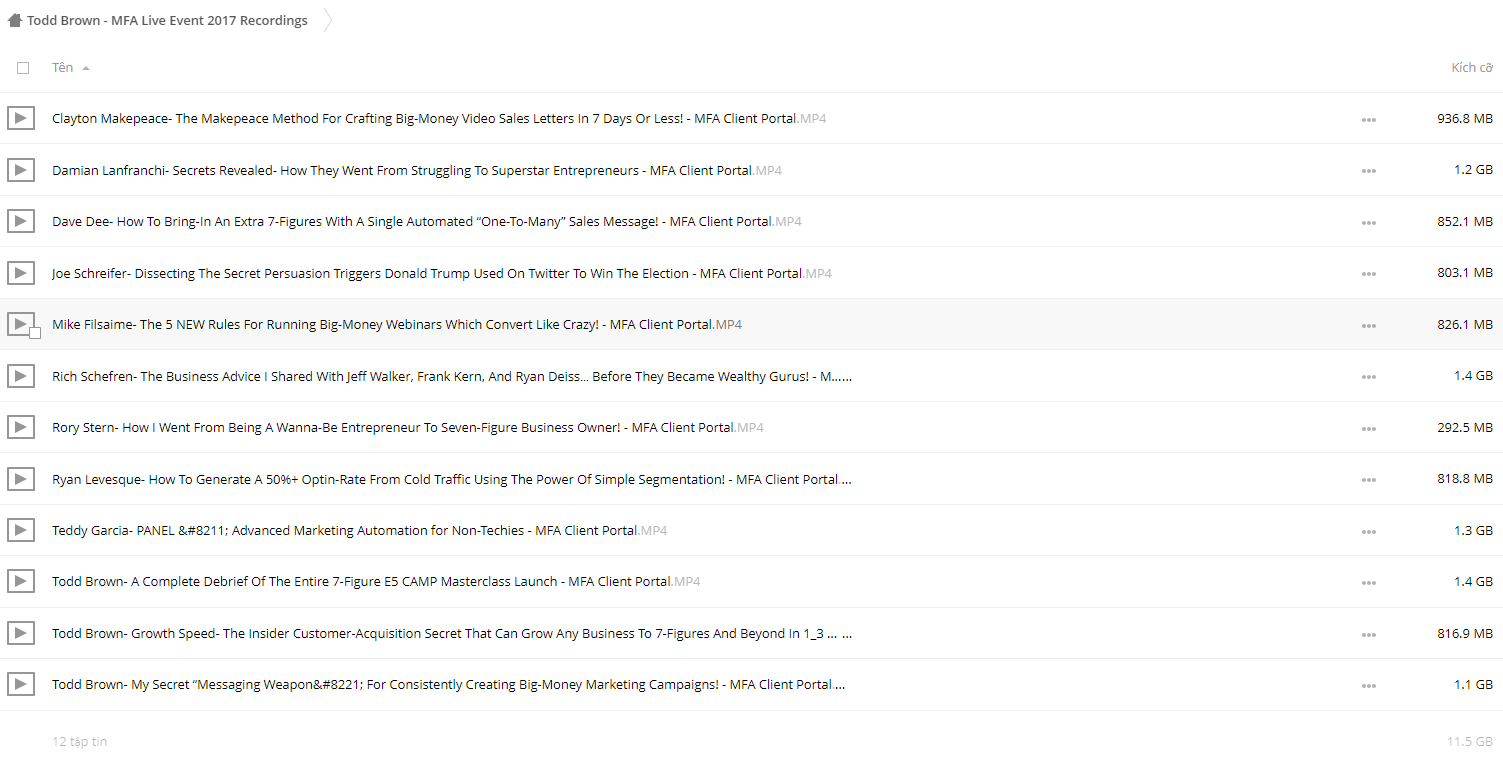This screenshot has height=778, width=1503.
Task: Open Clayton Makepeace Video Sales Letters file name
Action: 439,119
